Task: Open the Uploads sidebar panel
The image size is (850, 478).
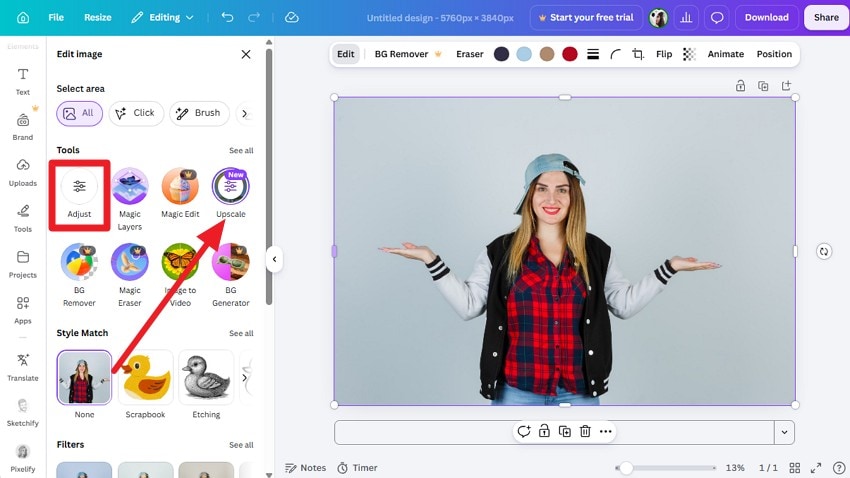Action: click(23, 173)
